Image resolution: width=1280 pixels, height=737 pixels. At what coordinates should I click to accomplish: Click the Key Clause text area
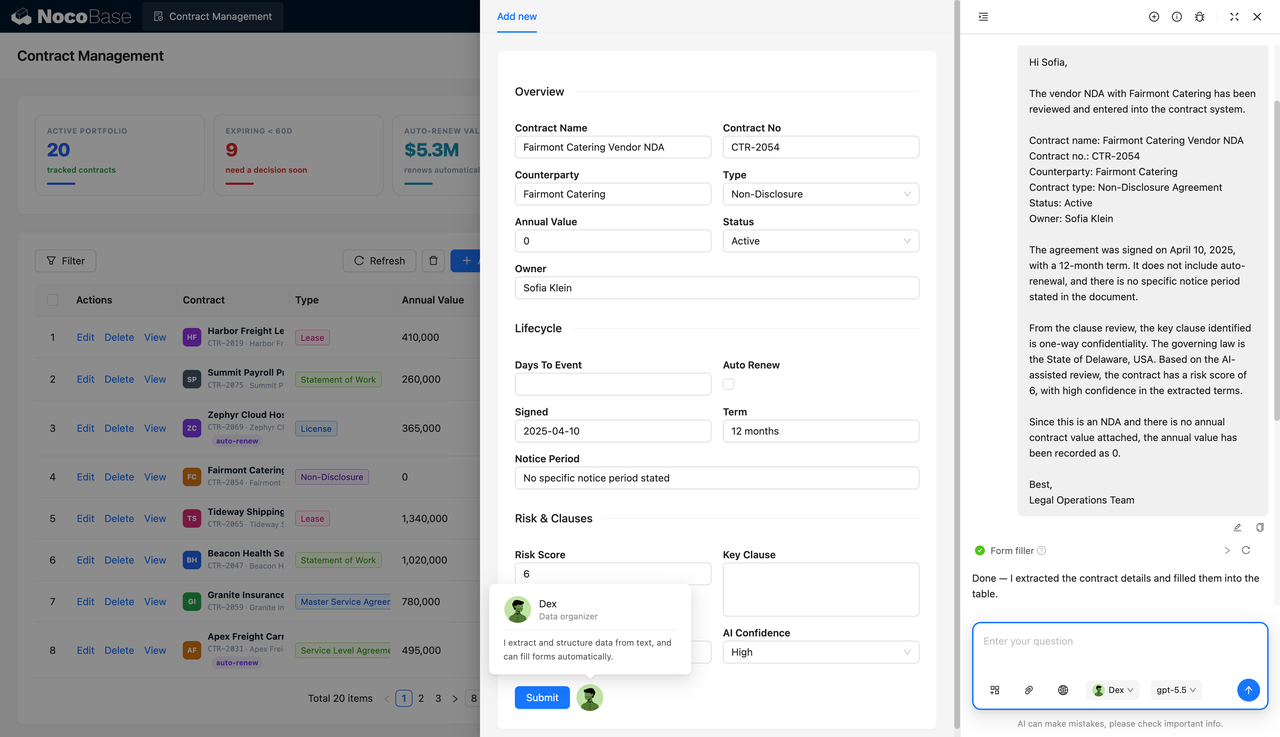[x=821, y=589]
